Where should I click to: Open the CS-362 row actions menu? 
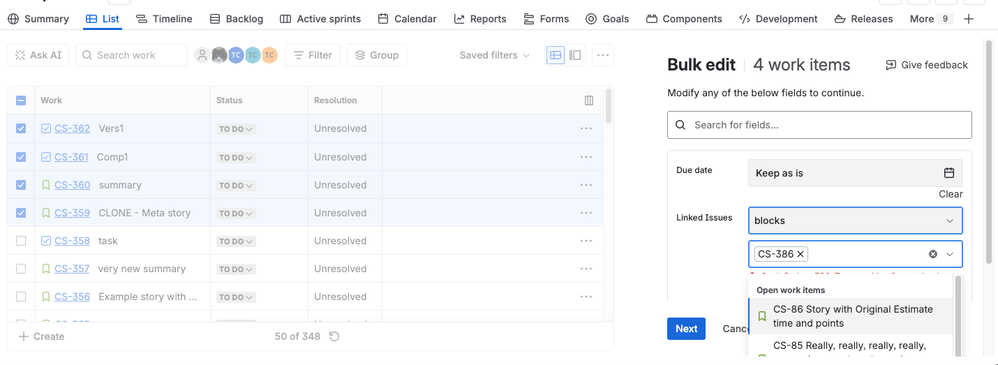(x=586, y=129)
